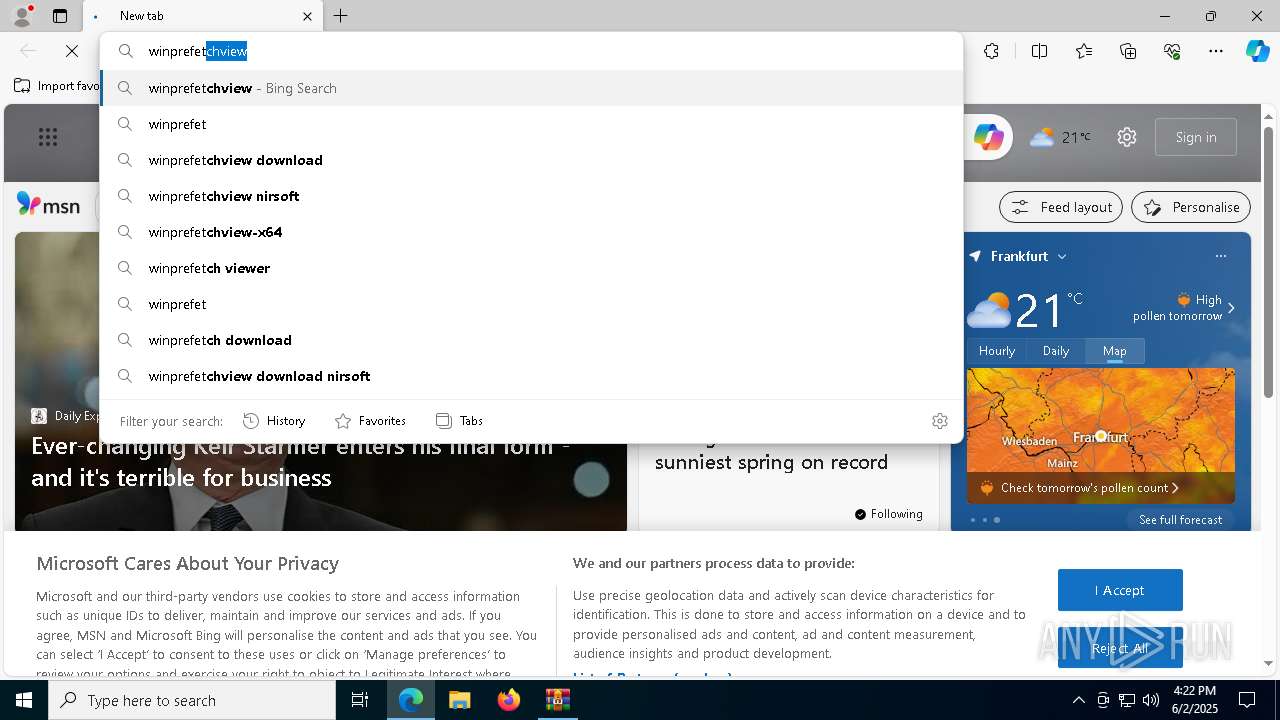
Task: Open WinRAR taskbar icon
Action: coord(557,700)
